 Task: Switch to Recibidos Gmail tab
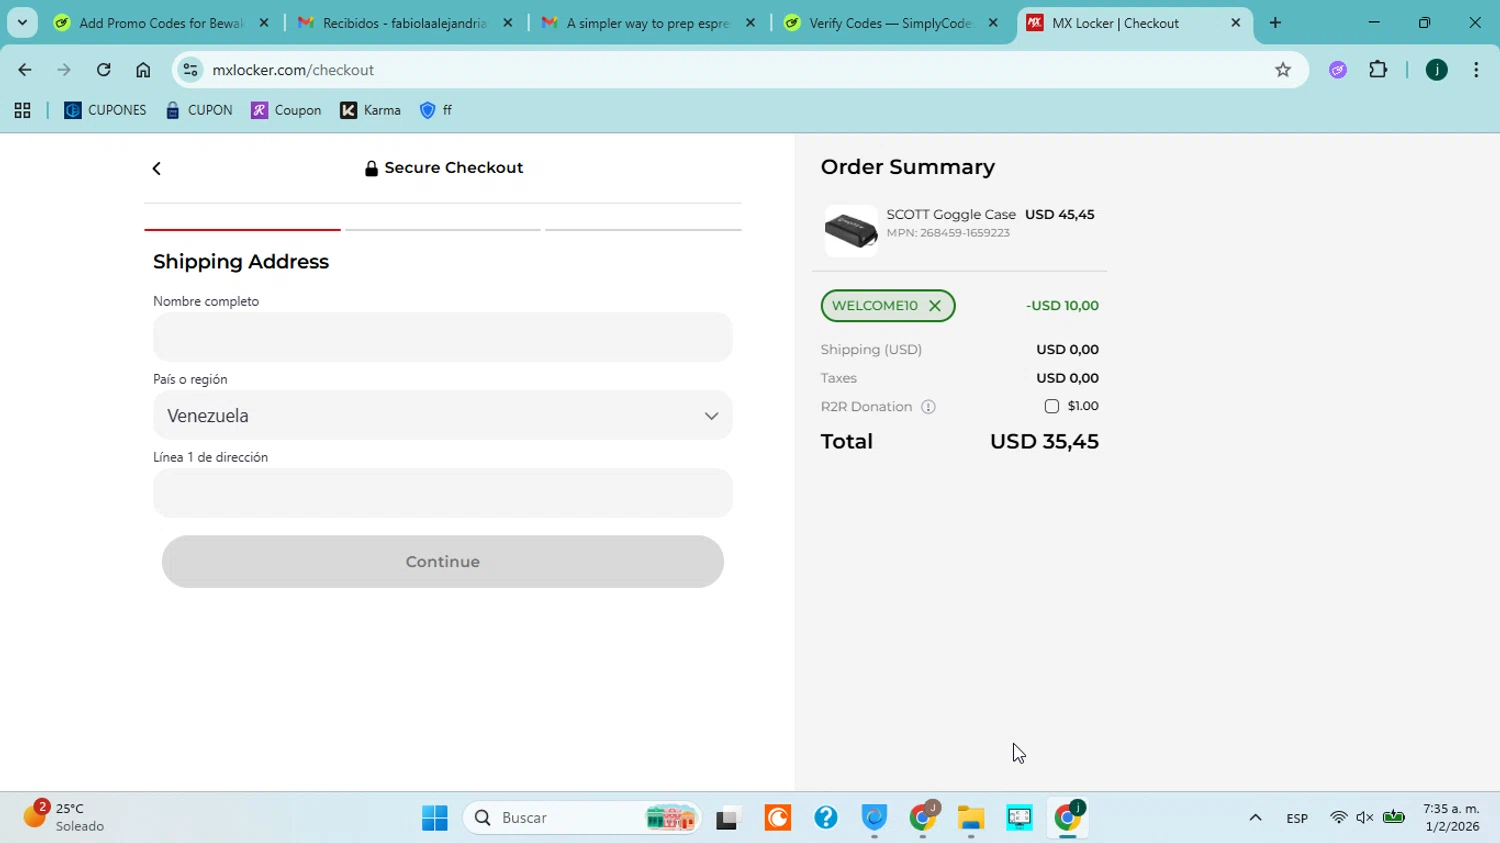(404, 23)
